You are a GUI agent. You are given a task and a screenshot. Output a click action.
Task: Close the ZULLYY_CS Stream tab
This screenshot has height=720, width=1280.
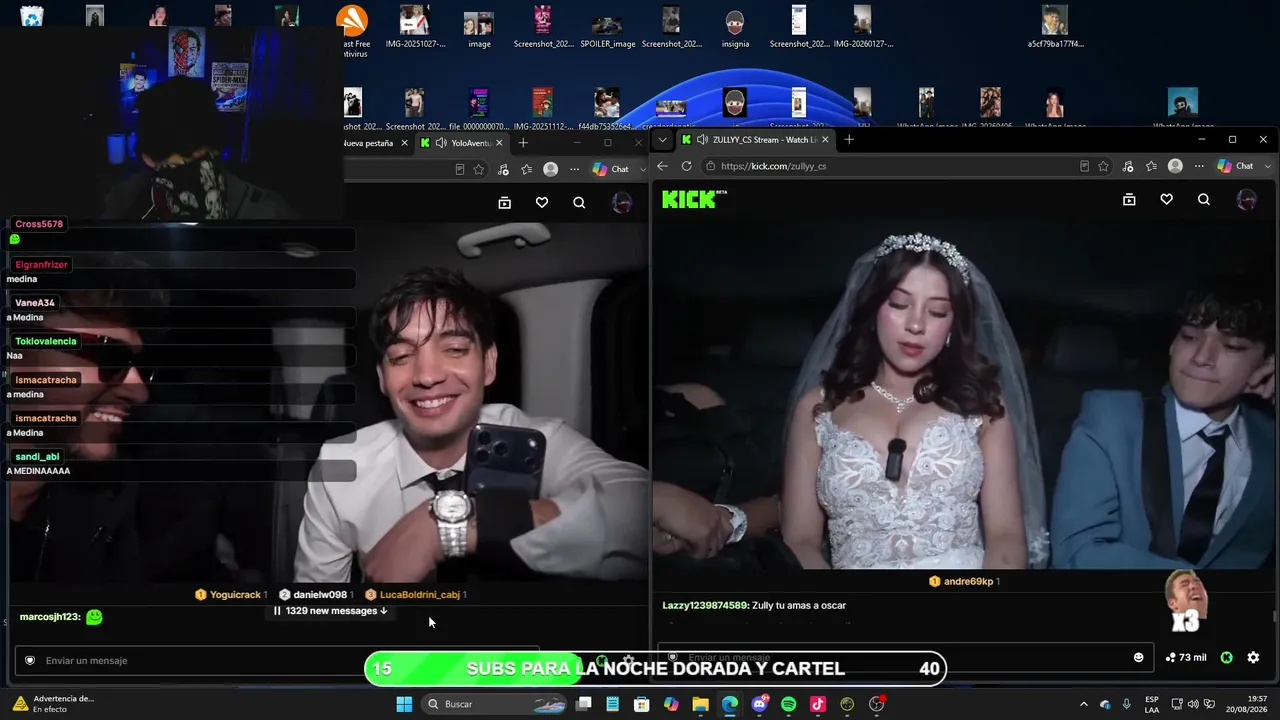click(x=825, y=140)
